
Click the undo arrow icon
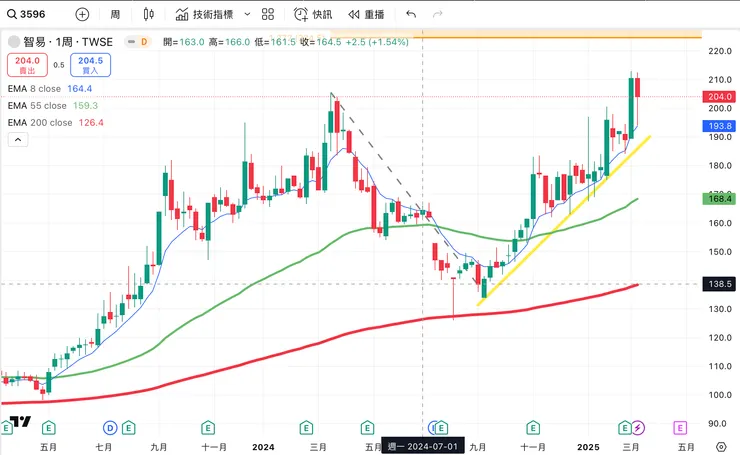pos(411,14)
